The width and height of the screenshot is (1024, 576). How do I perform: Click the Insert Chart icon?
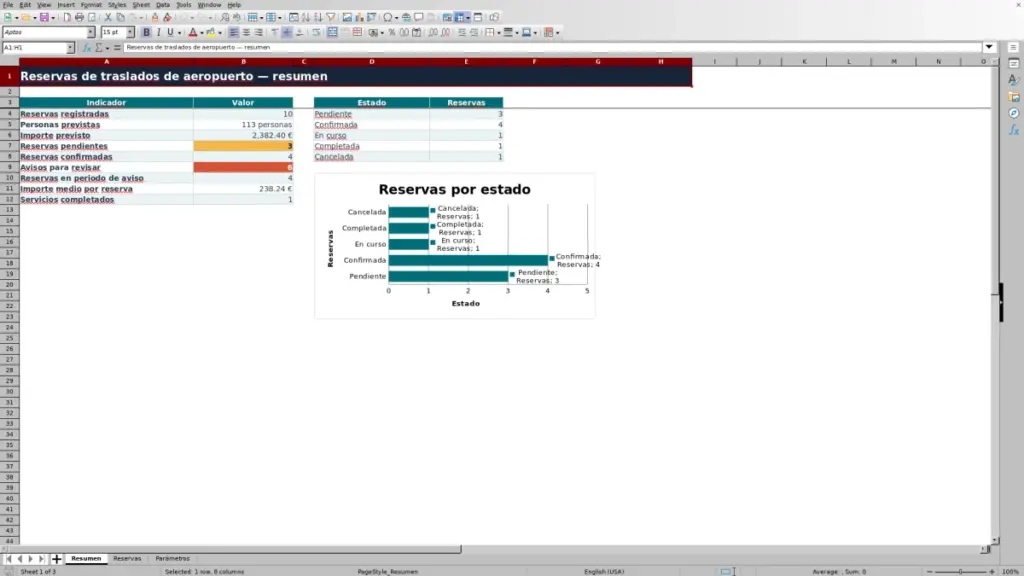point(359,18)
